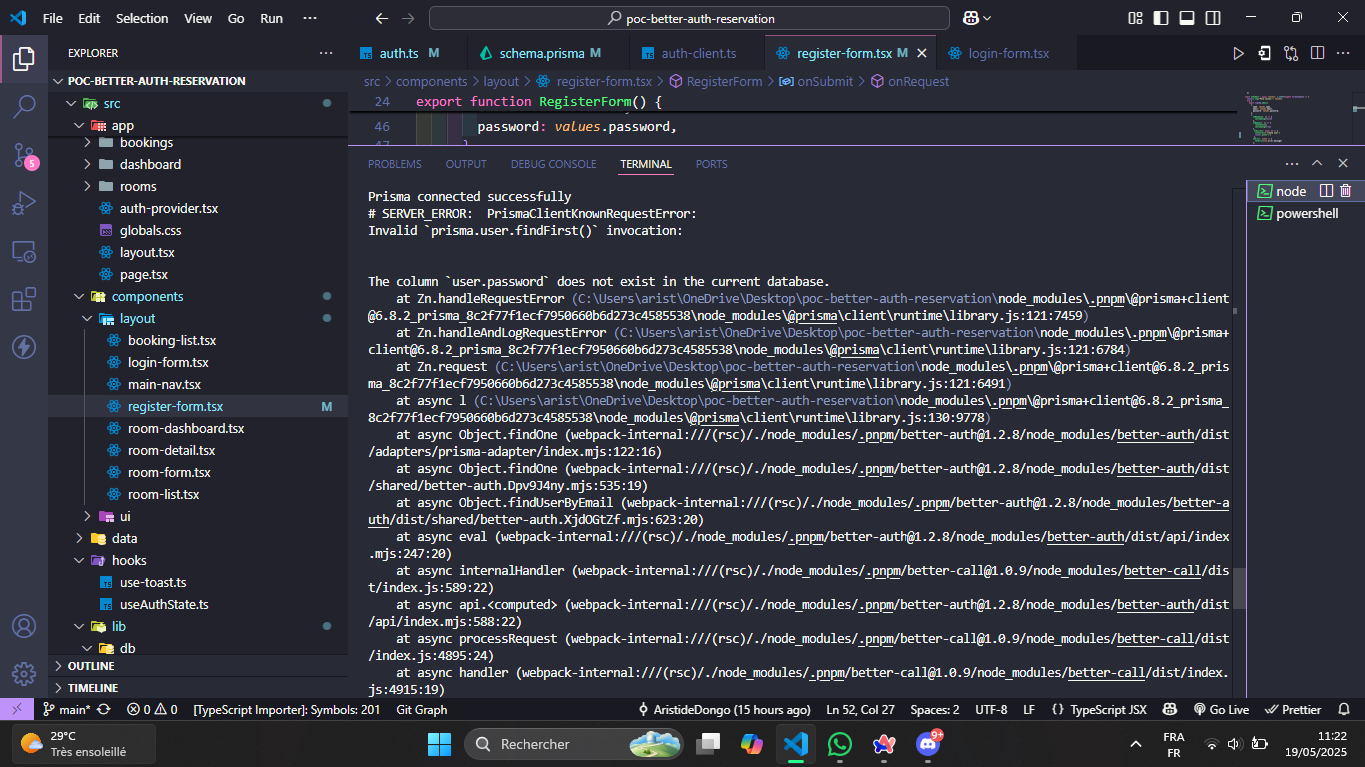
Task: Split the node terminal
Action: pyautogui.click(x=1326, y=191)
